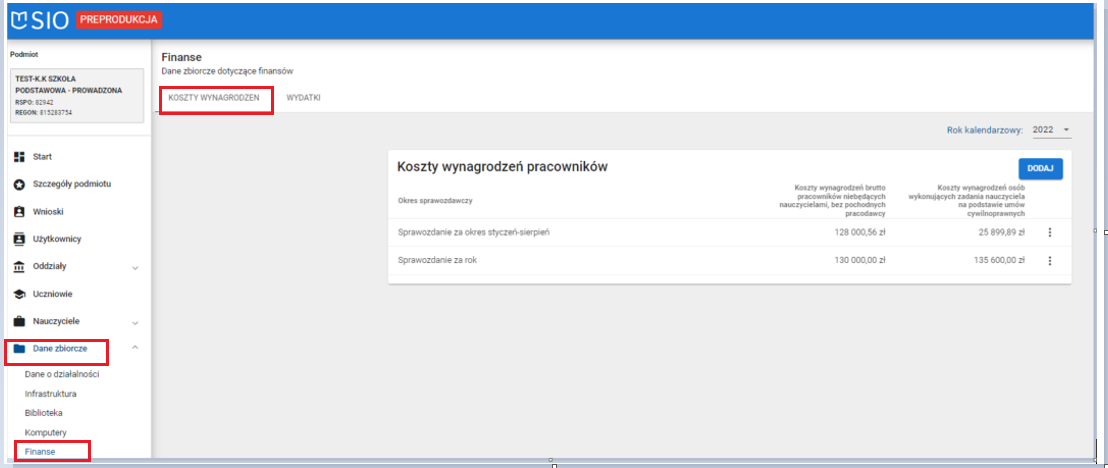Open Start via its dashboard icon

[x=19, y=157]
